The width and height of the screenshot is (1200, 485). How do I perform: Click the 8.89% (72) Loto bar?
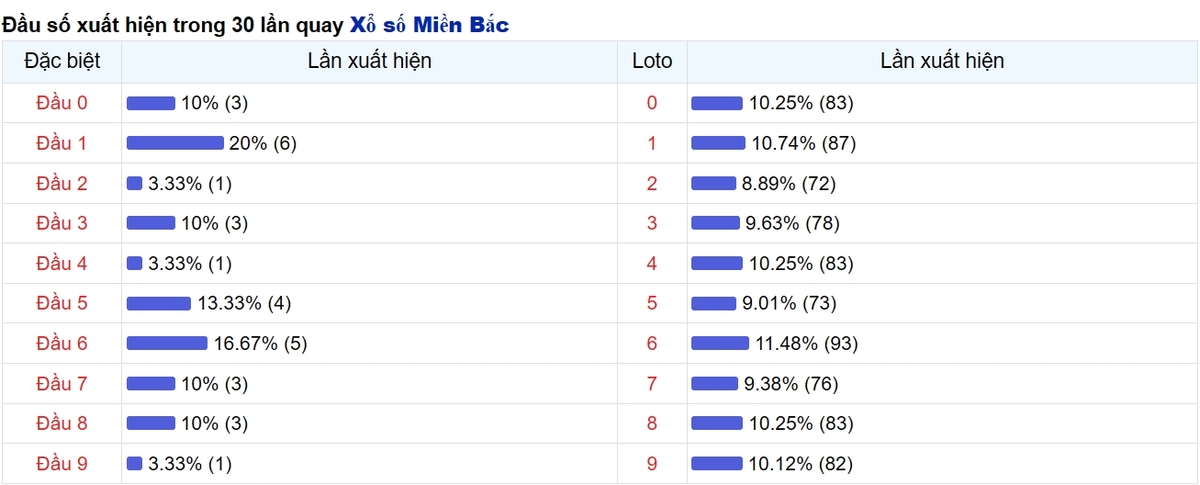[x=714, y=183]
